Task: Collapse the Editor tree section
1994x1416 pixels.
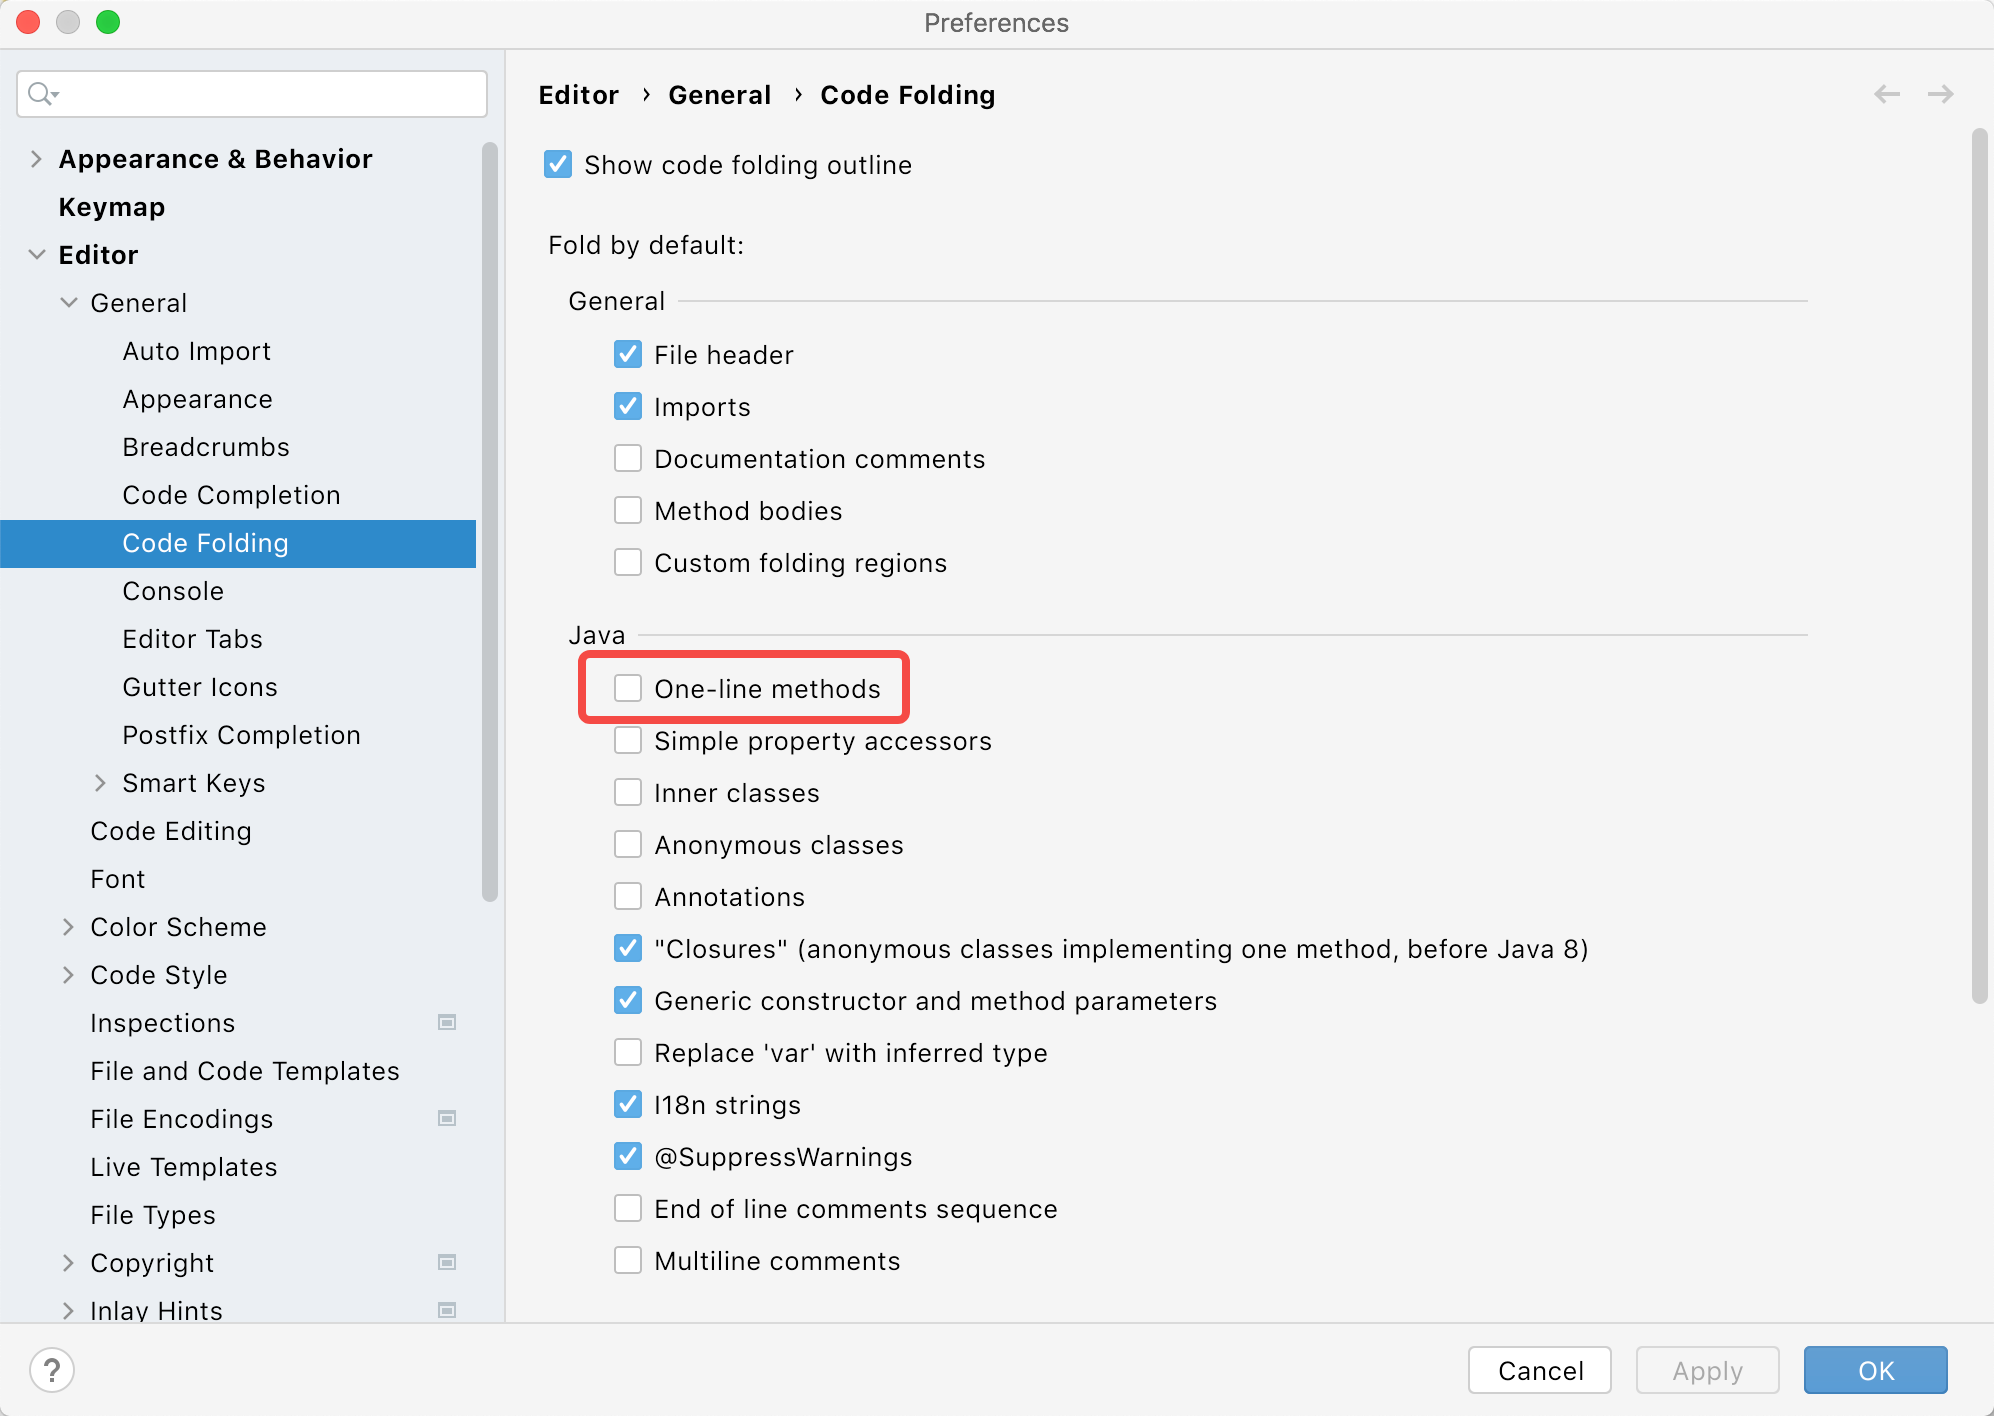Action: [36, 255]
